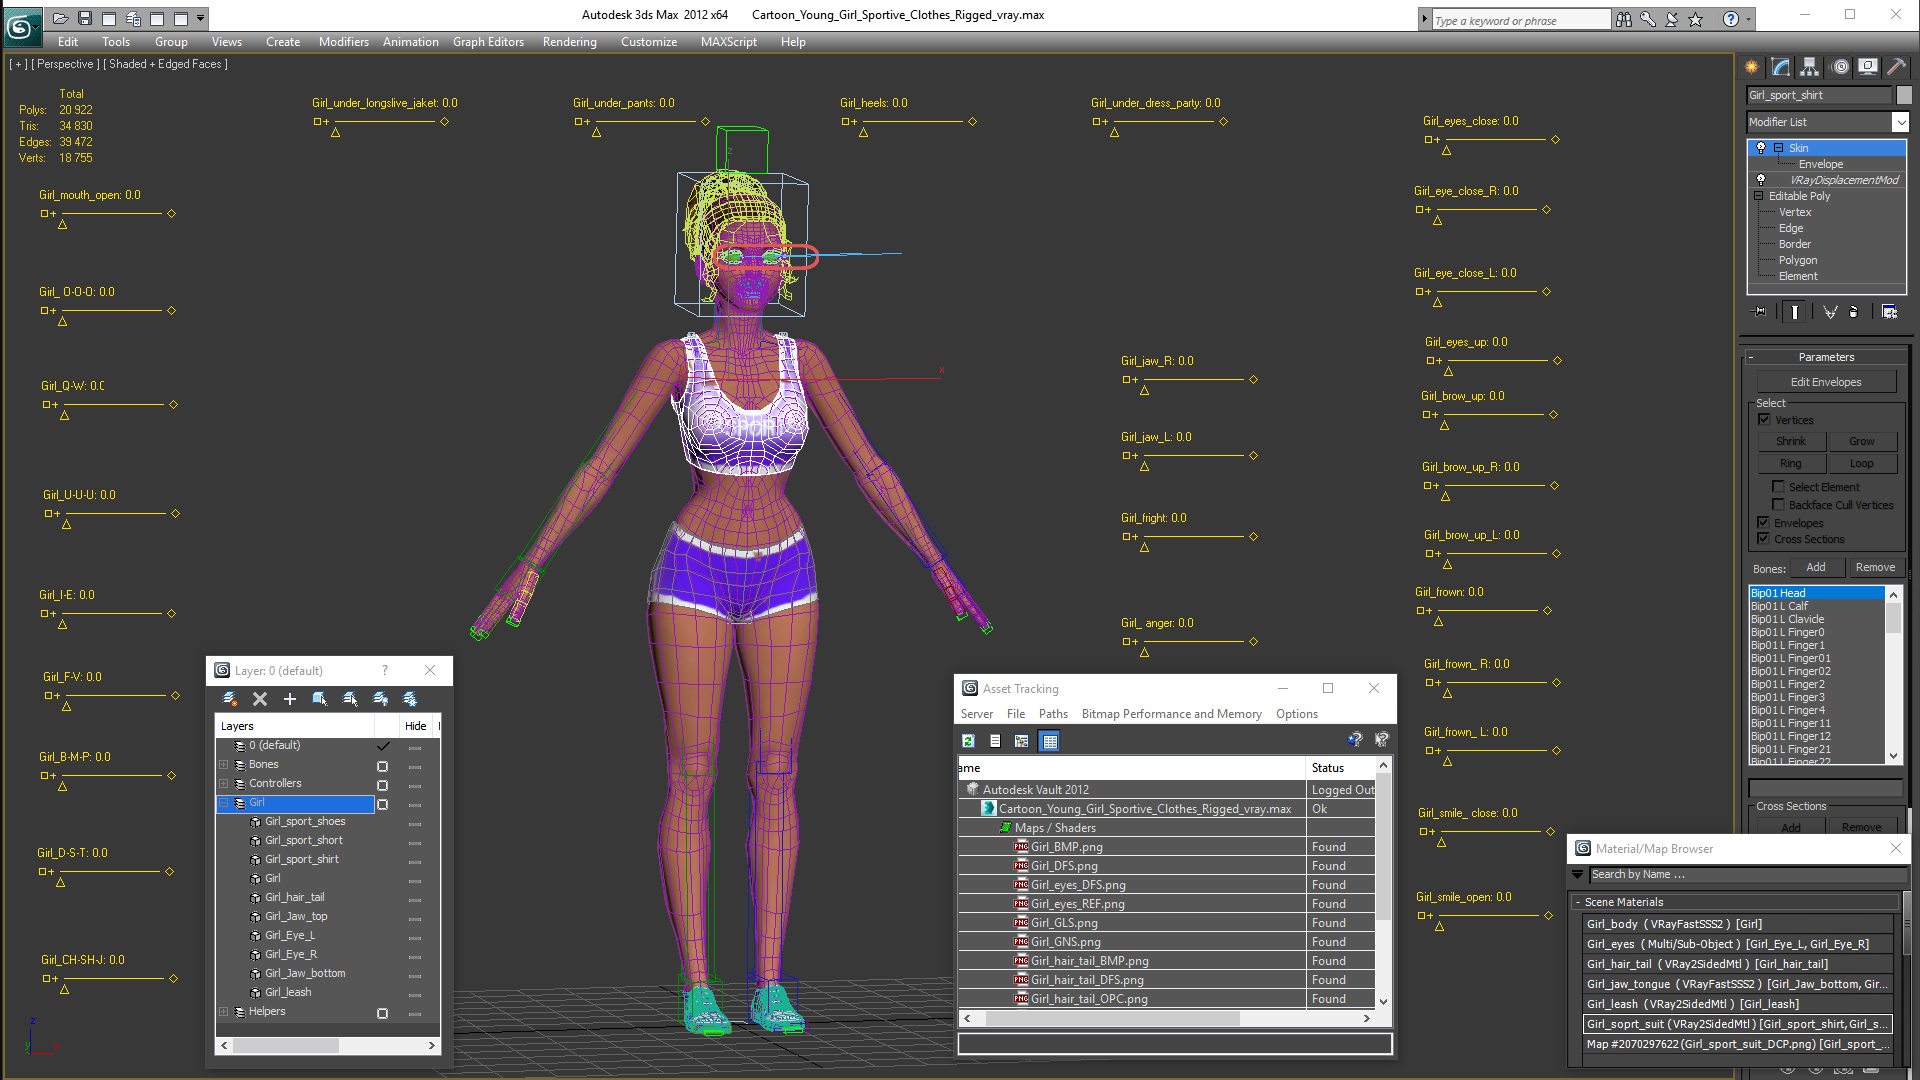The image size is (1920, 1080).
Task: Collapse the Skin modifier sub-levels
Action: [1778, 148]
